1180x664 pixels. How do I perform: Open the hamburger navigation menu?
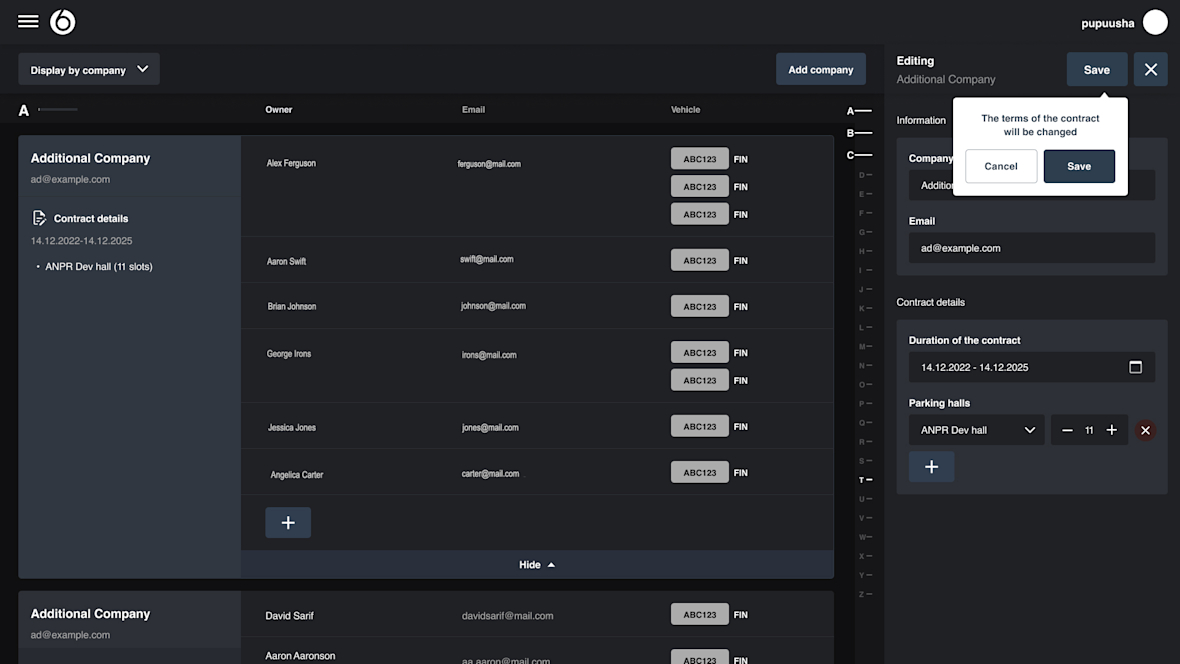pyautogui.click(x=27, y=20)
